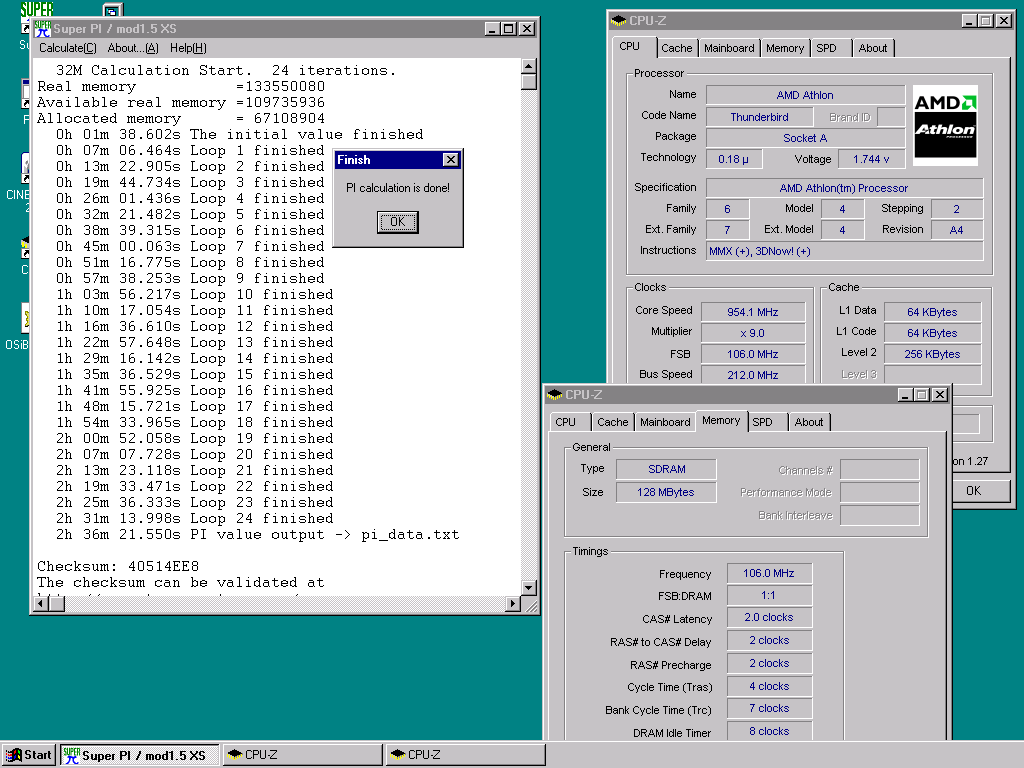Click the front CPU-Z title bar chip icon
Screen dimensions: 1024x768
pyautogui.click(x=554, y=394)
